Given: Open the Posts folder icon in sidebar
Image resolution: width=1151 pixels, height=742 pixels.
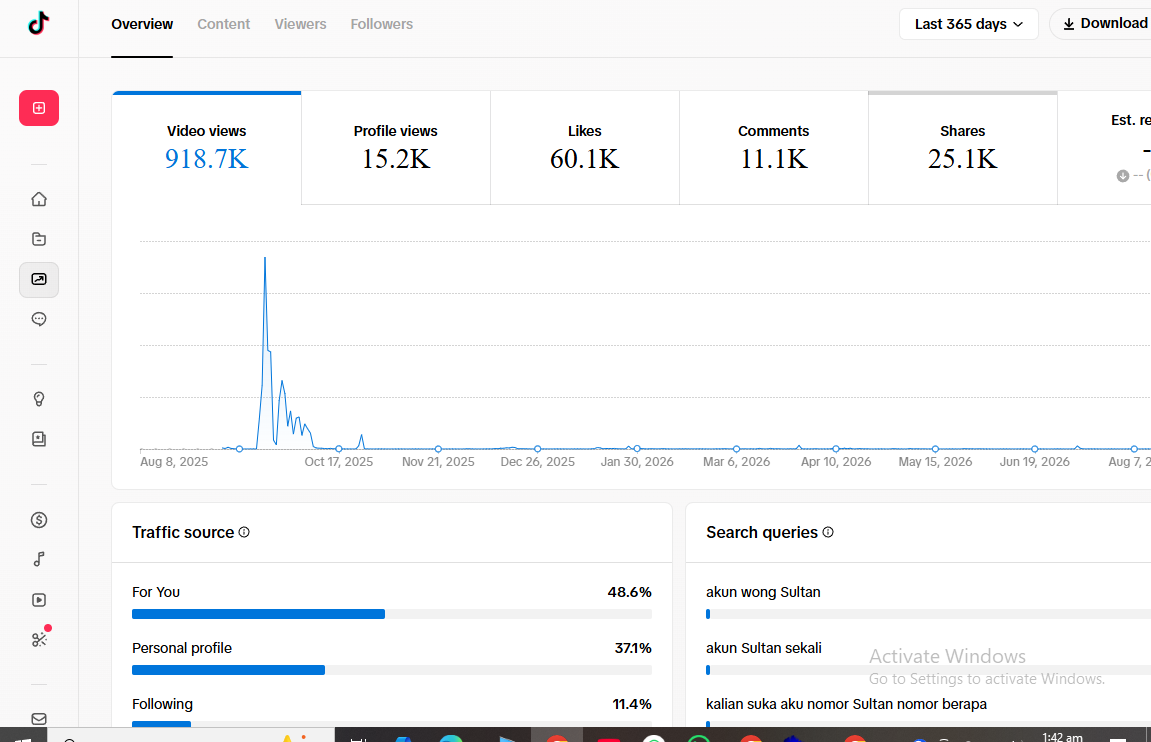Looking at the screenshot, I should (39, 239).
